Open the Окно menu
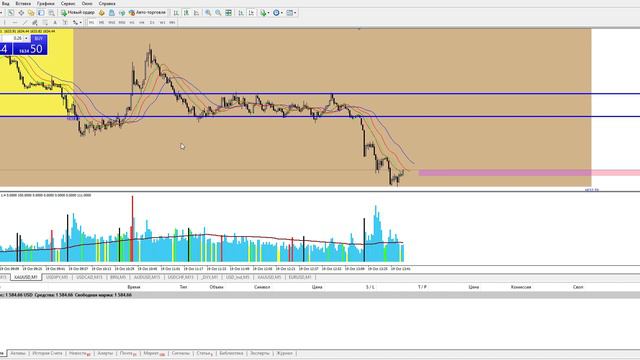640x360 pixels. click(x=87, y=3)
